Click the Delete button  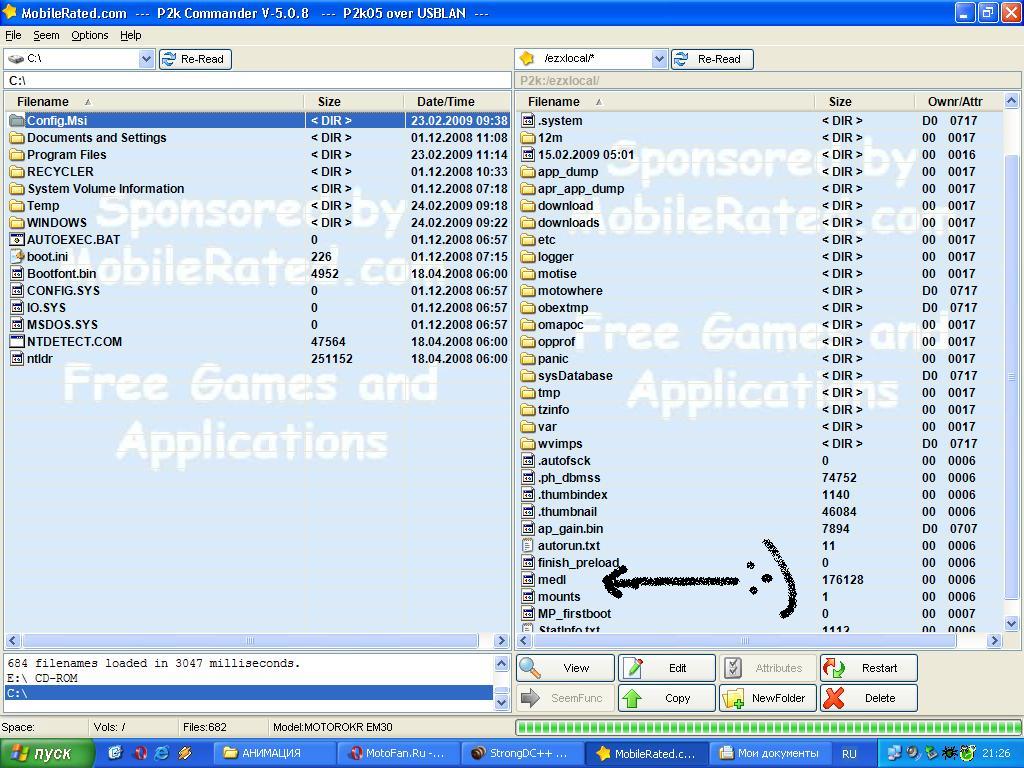point(869,698)
